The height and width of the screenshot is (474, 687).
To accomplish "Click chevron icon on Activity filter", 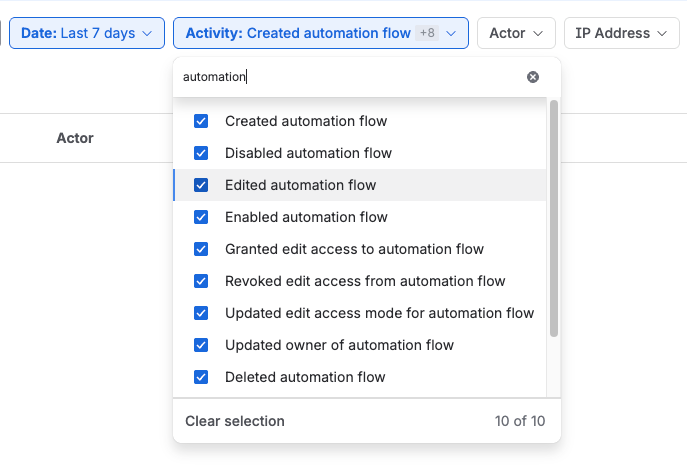I will point(451,33).
